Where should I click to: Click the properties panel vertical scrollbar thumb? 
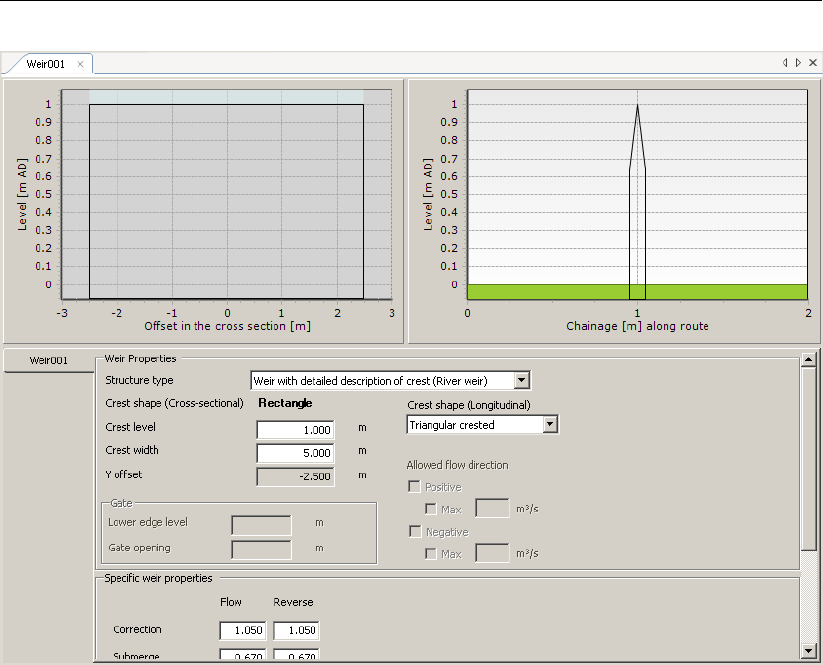click(x=809, y=460)
